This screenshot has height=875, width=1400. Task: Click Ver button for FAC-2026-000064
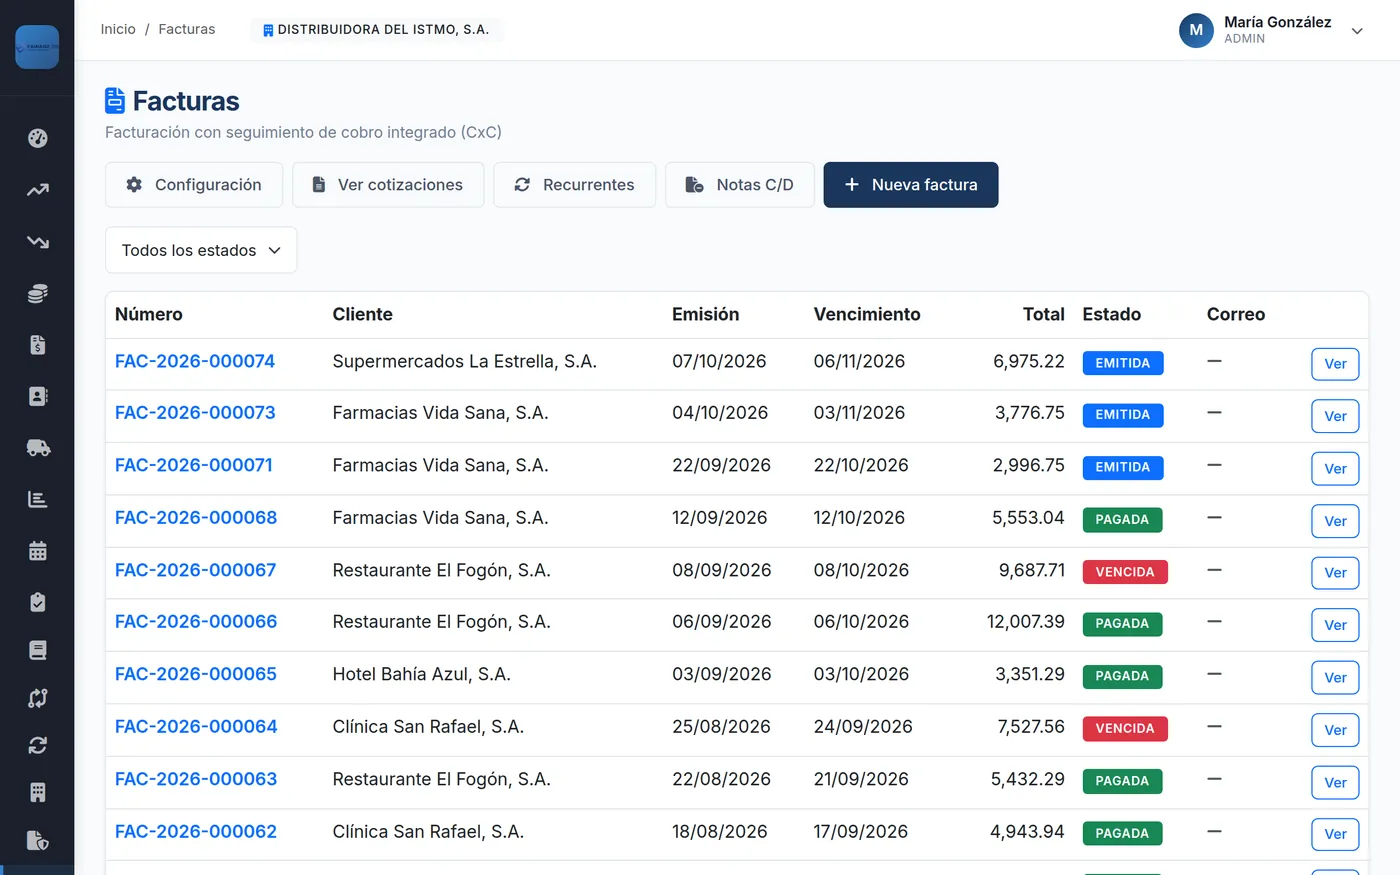click(x=1335, y=730)
